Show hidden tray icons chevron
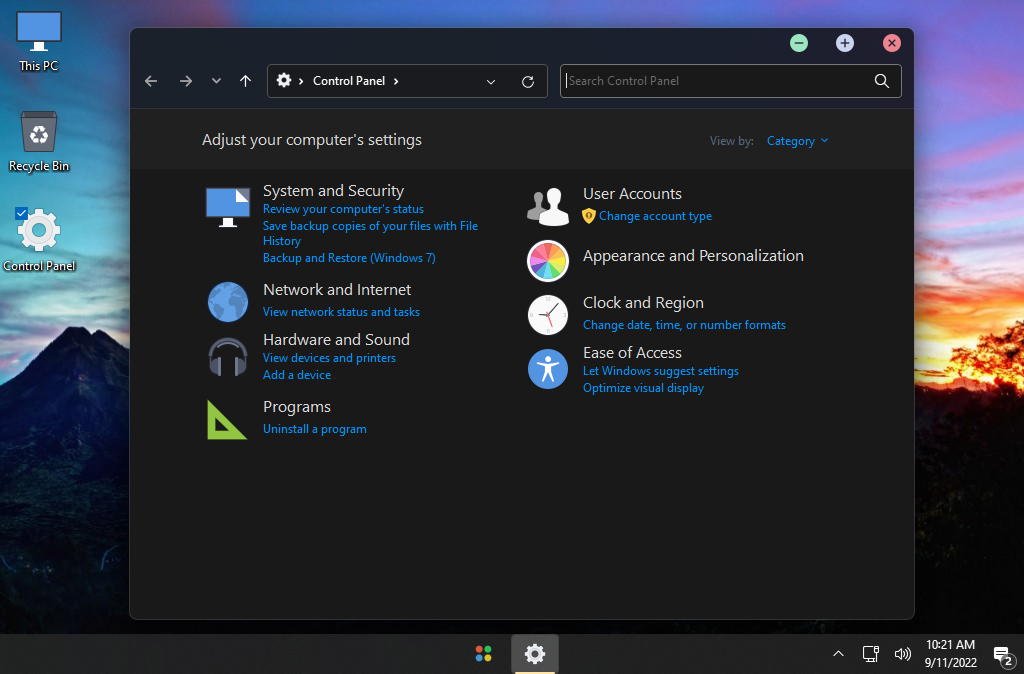 (x=839, y=654)
